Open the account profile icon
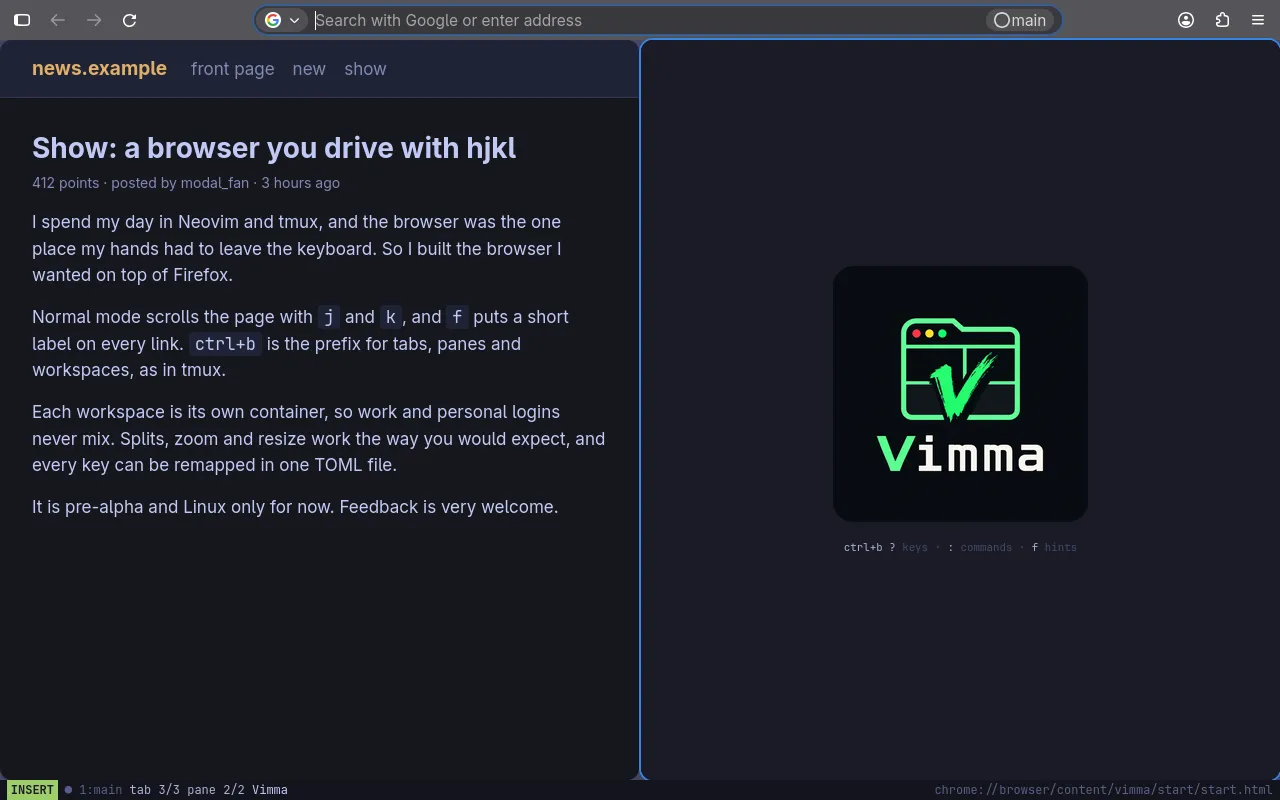Image resolution: width=1280 pixels, height=800 pixels. 1186,20
